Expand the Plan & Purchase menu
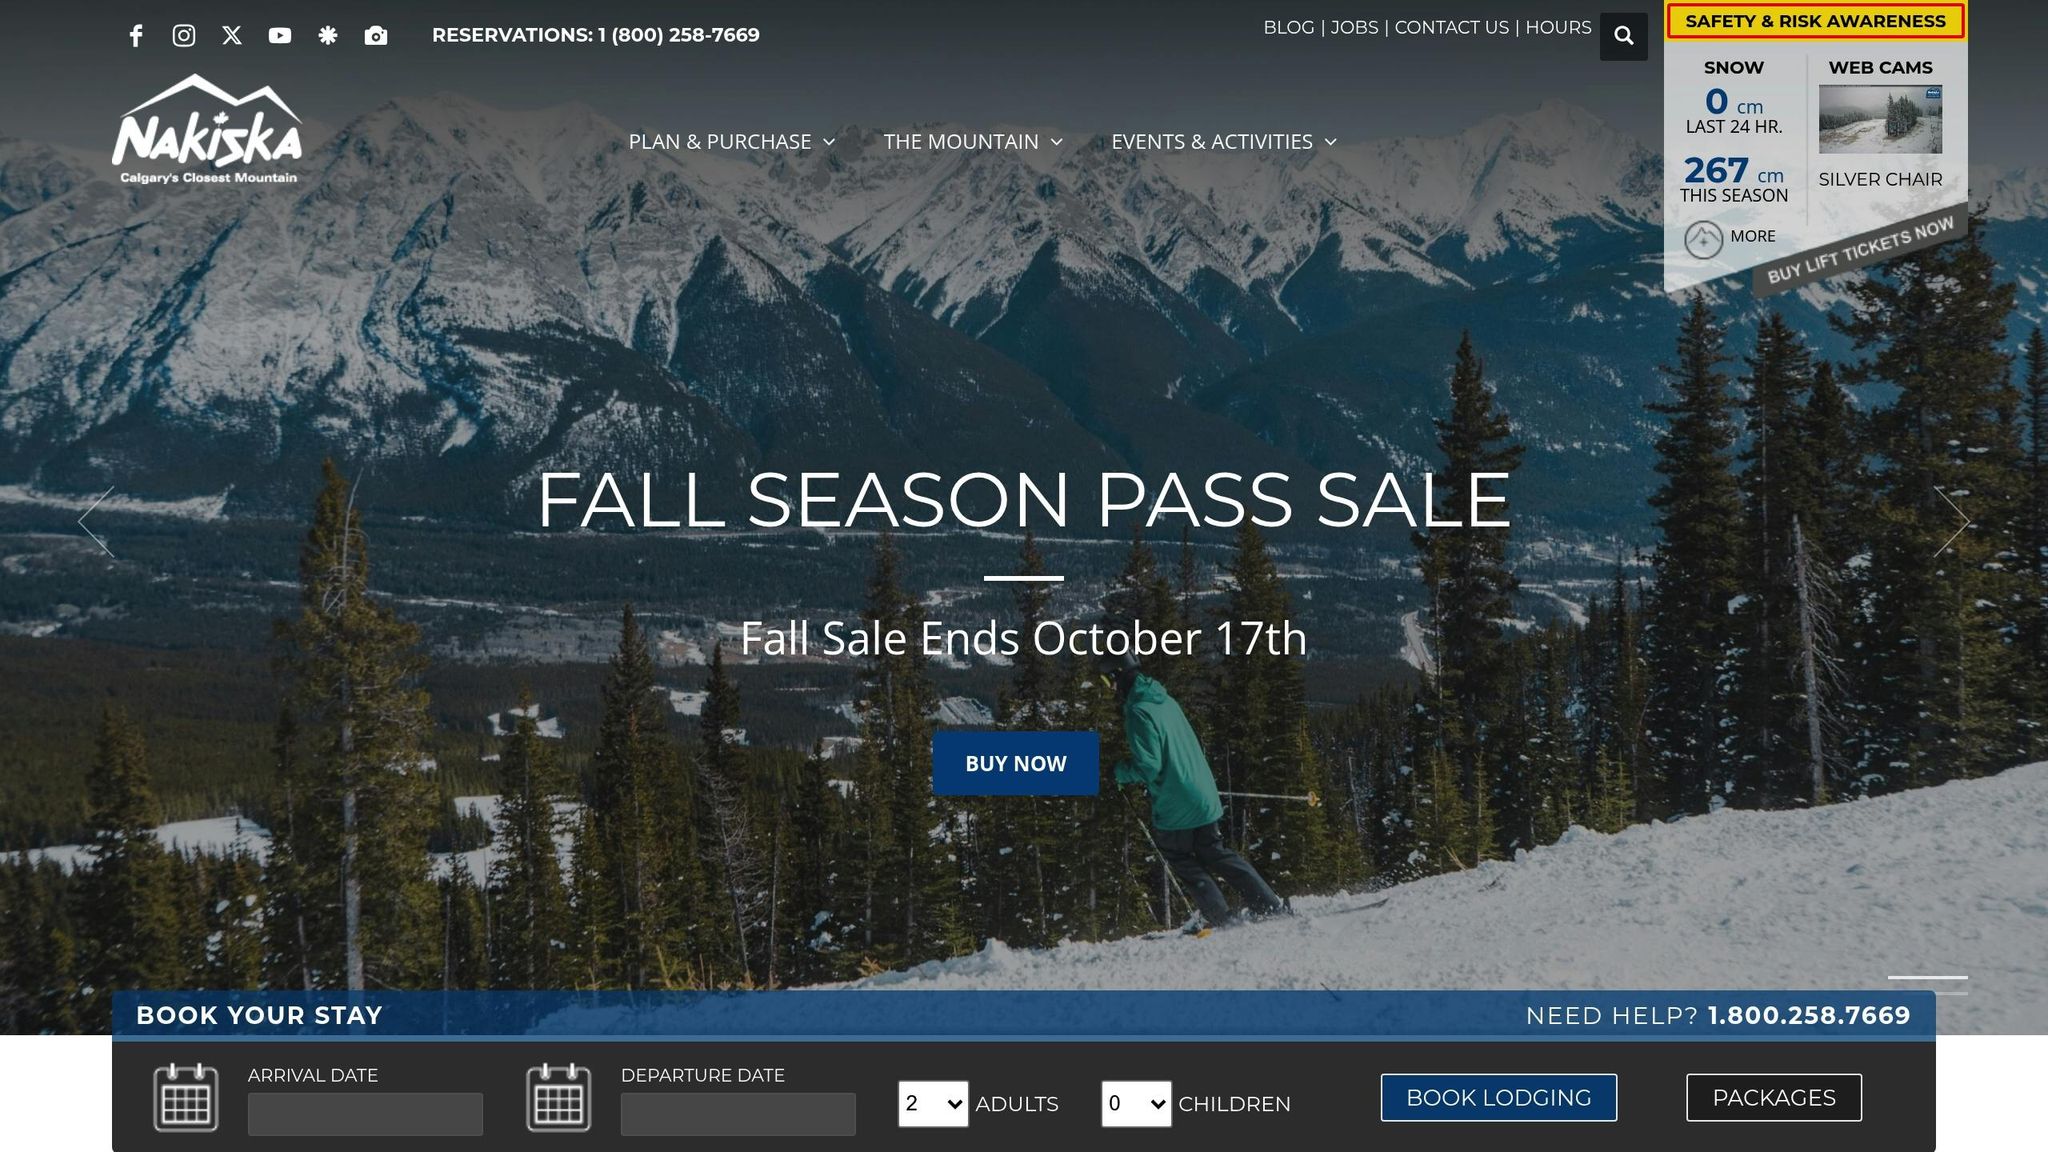This screenshot has height=1152, width=2048. pyautogui.click(x=732, y=142)
